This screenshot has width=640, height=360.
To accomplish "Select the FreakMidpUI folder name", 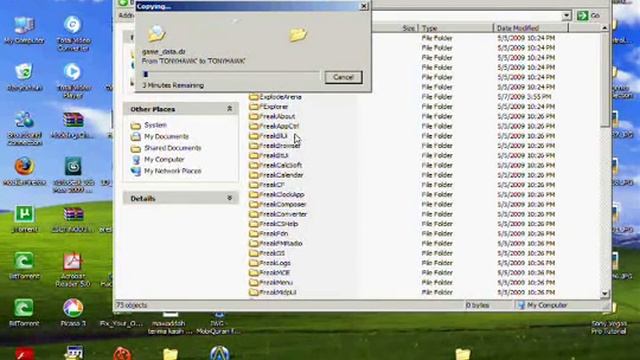I will pyautogui.click(x=278, y=292).
